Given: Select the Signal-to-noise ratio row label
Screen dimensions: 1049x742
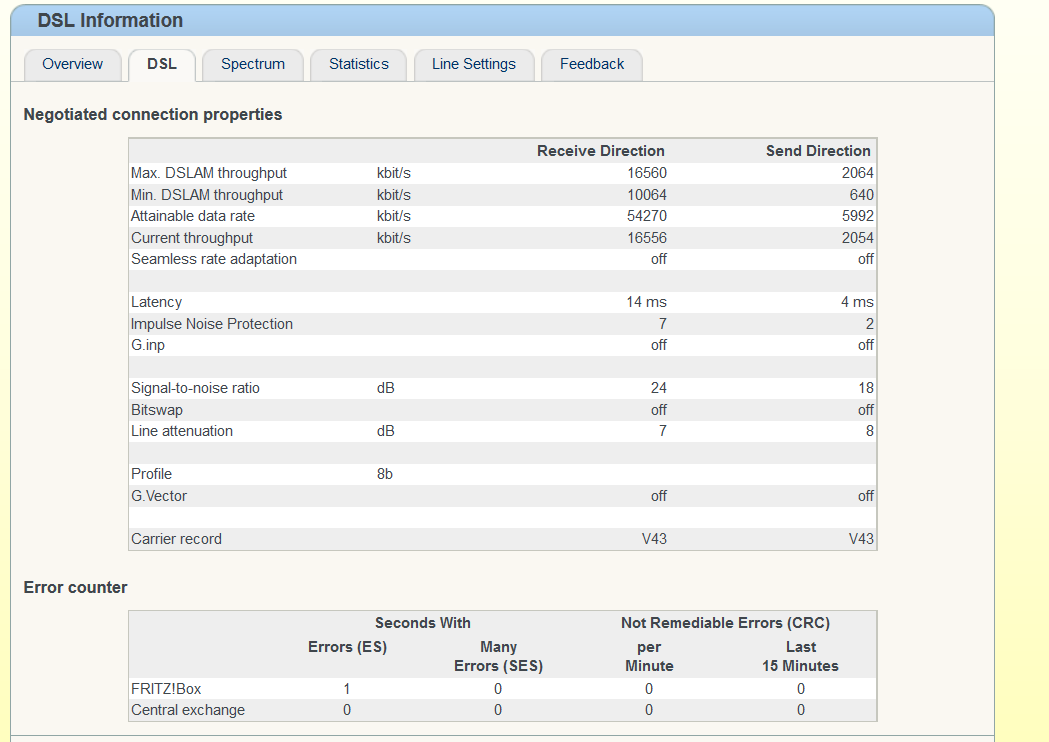Looking at the screenshot, I should coord(195,388).
